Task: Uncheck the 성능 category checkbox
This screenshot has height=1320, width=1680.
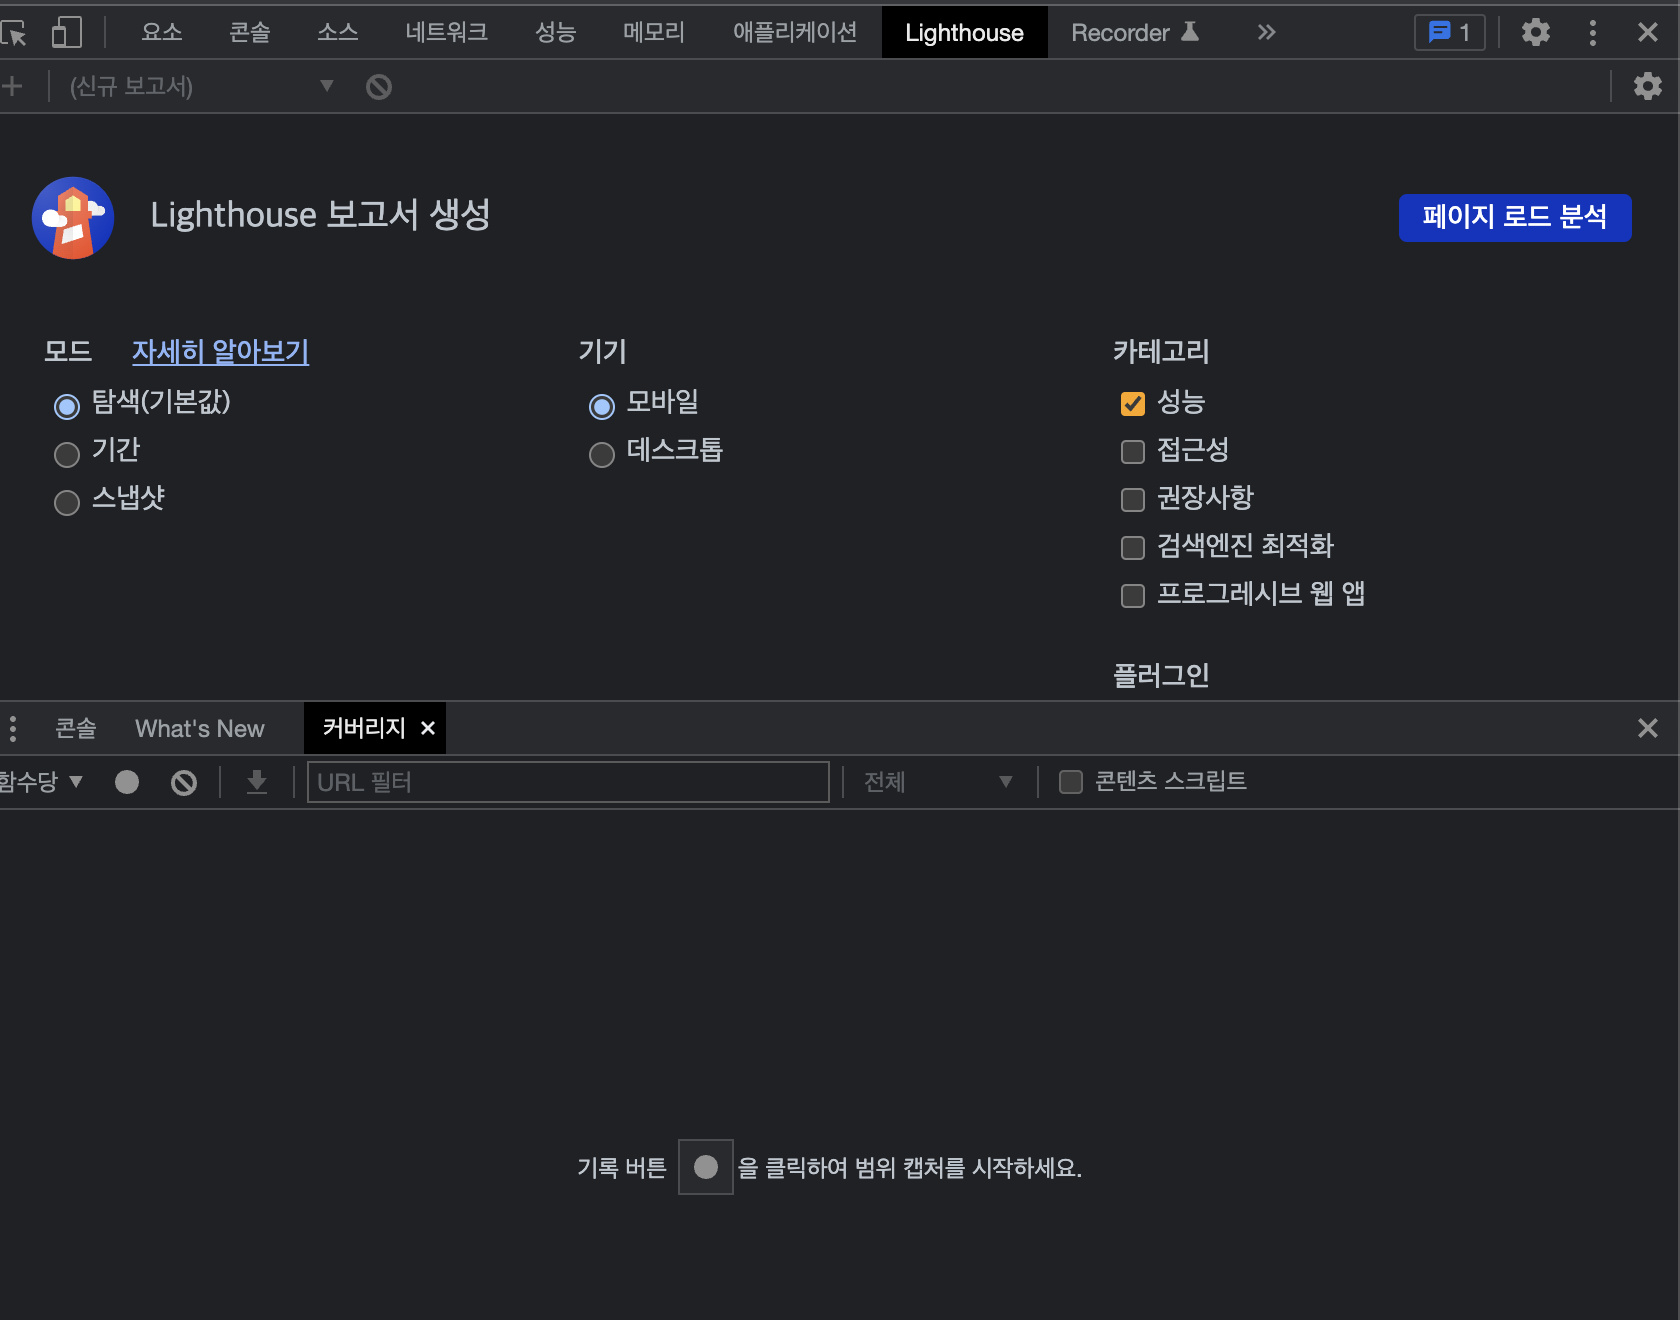Action: (x=1133, y=404)
